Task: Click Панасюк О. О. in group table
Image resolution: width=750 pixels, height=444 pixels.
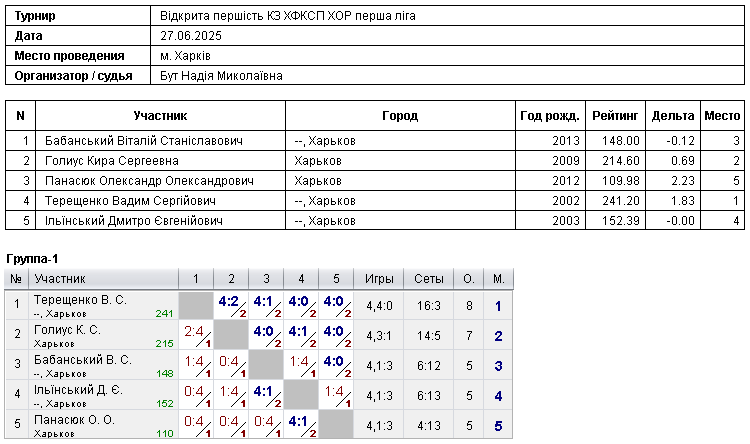Action: pos(74,420)
